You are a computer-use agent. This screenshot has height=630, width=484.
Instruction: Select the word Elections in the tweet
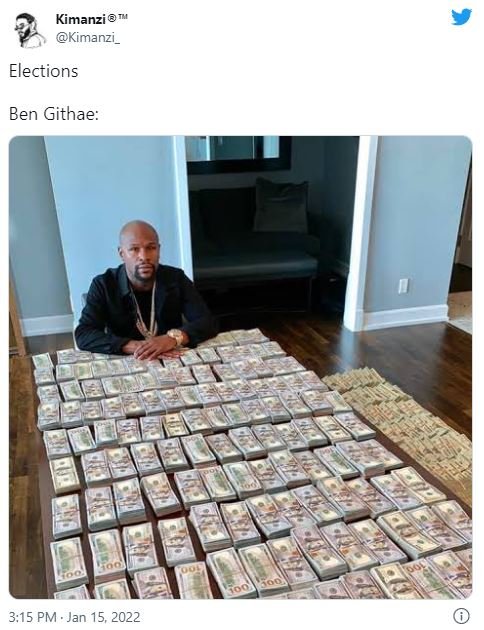pos(43,71)
